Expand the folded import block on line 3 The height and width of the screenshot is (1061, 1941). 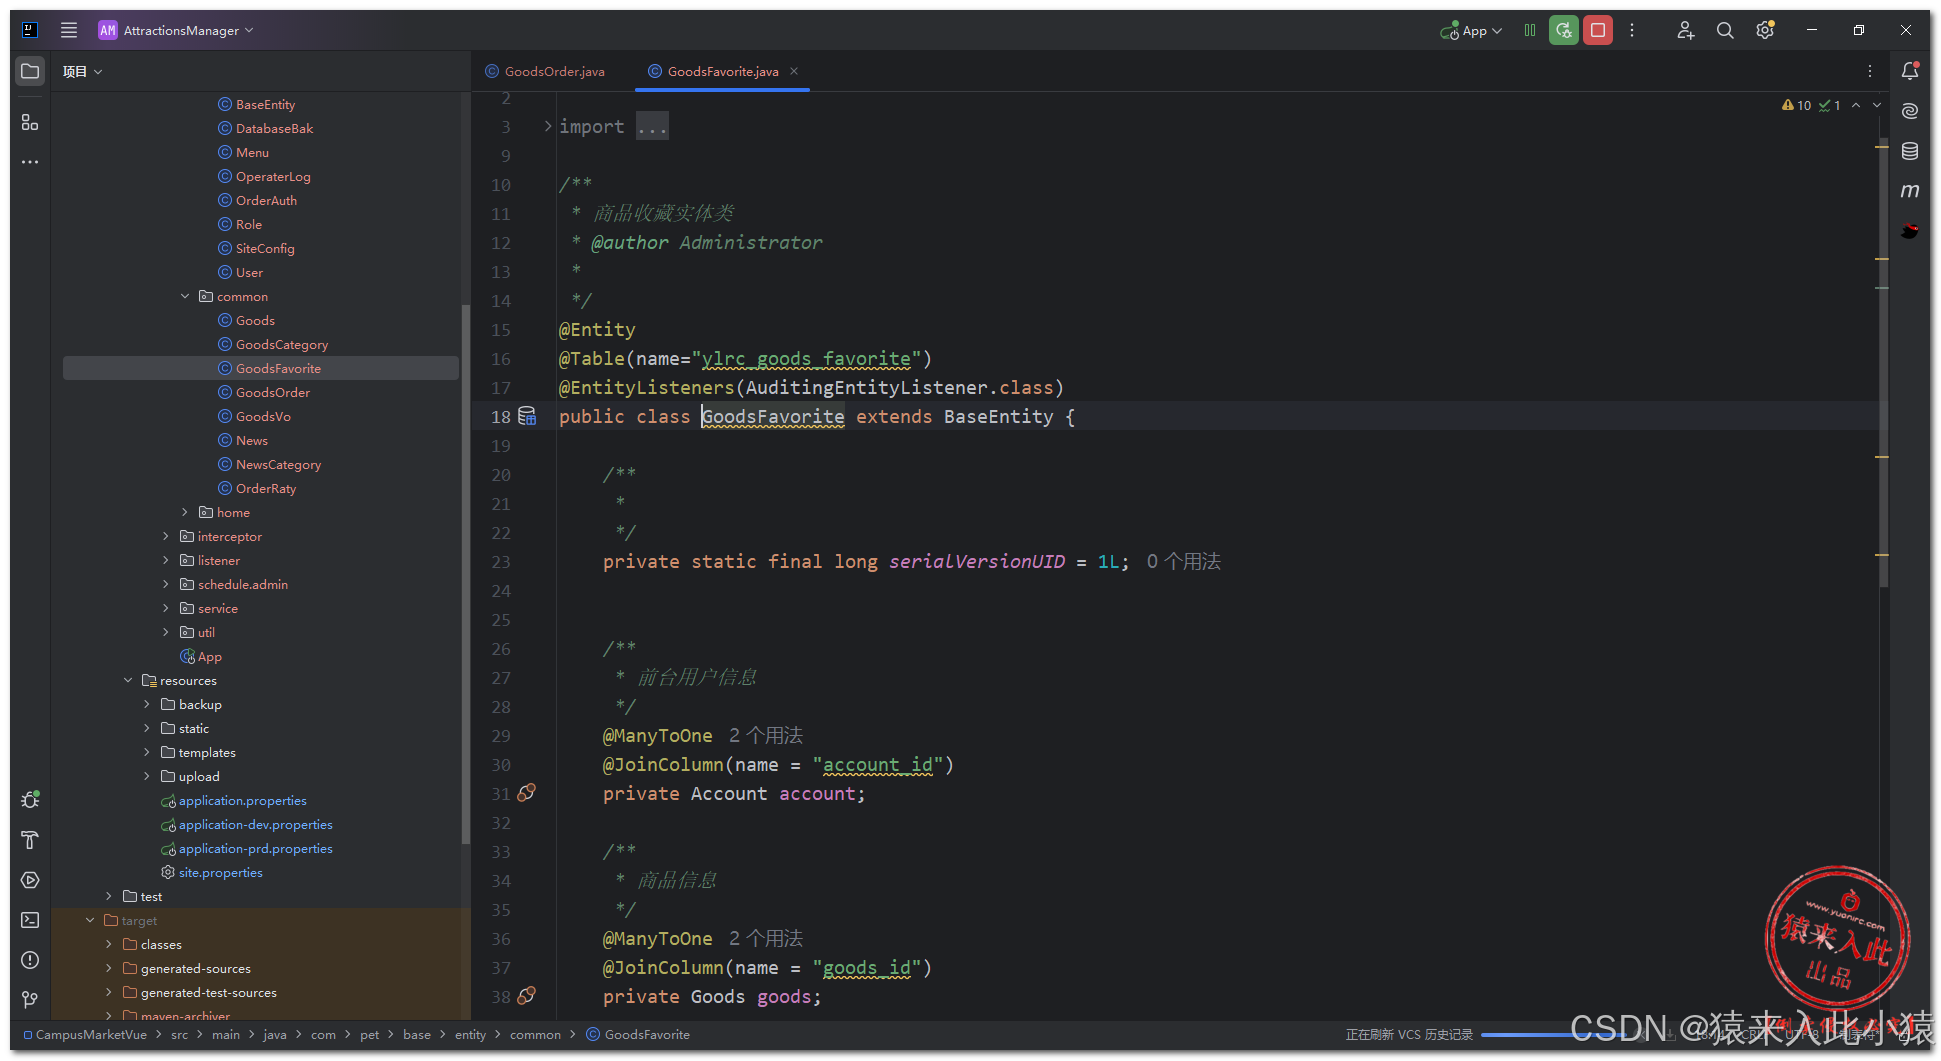547,126
